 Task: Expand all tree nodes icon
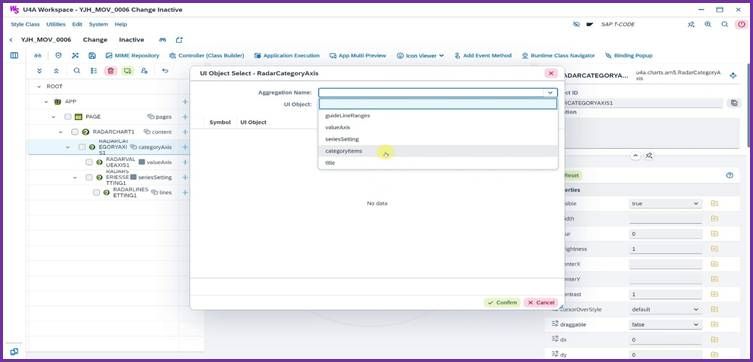[39, 71]
